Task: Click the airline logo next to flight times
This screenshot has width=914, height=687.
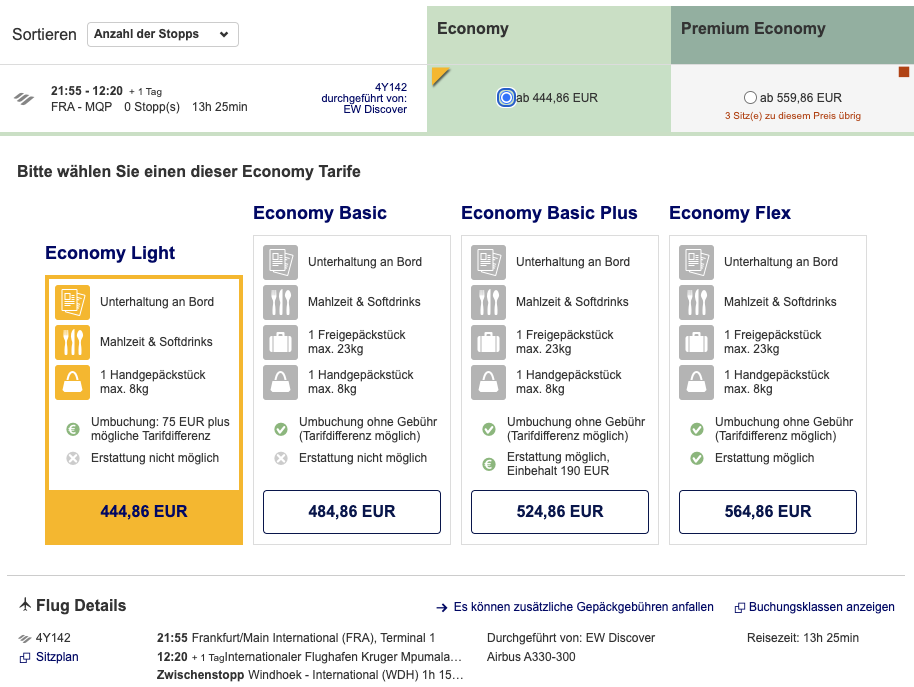Action: [x=24, y=98]
